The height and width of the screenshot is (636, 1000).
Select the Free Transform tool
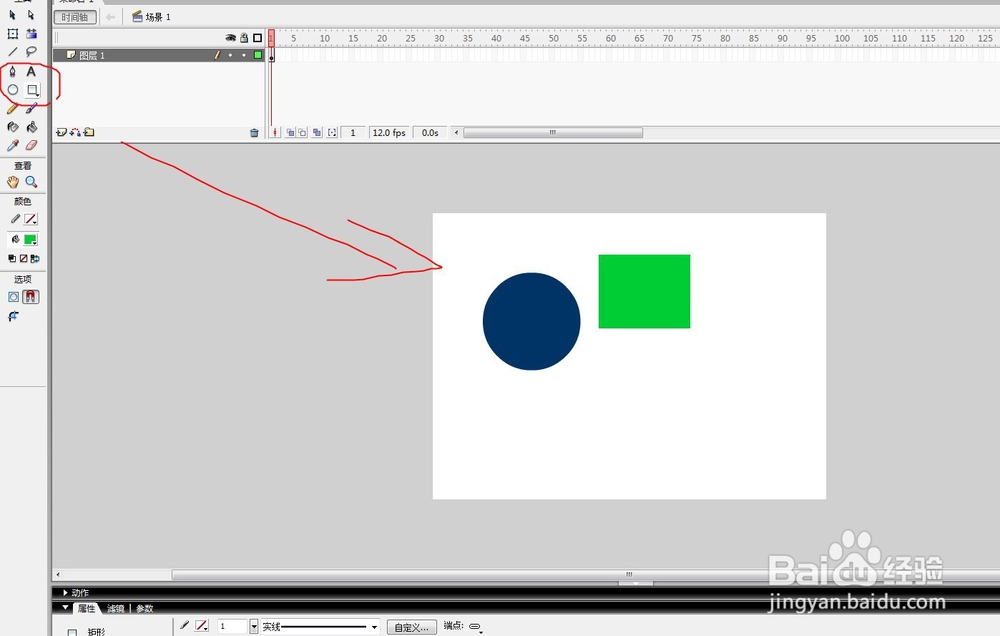[x=12, y=34]
